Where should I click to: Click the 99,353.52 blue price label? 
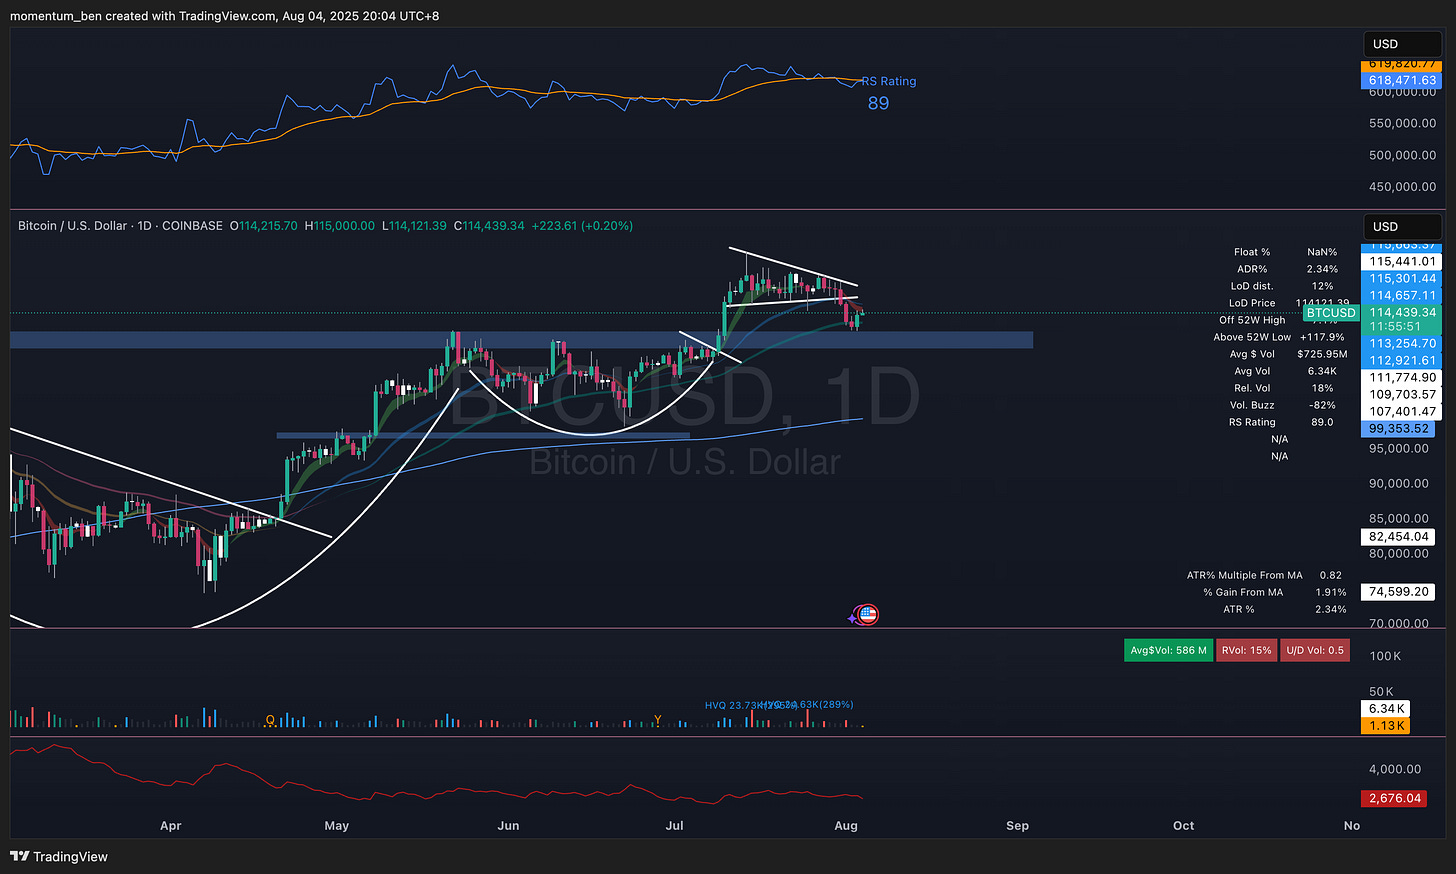1398,428
